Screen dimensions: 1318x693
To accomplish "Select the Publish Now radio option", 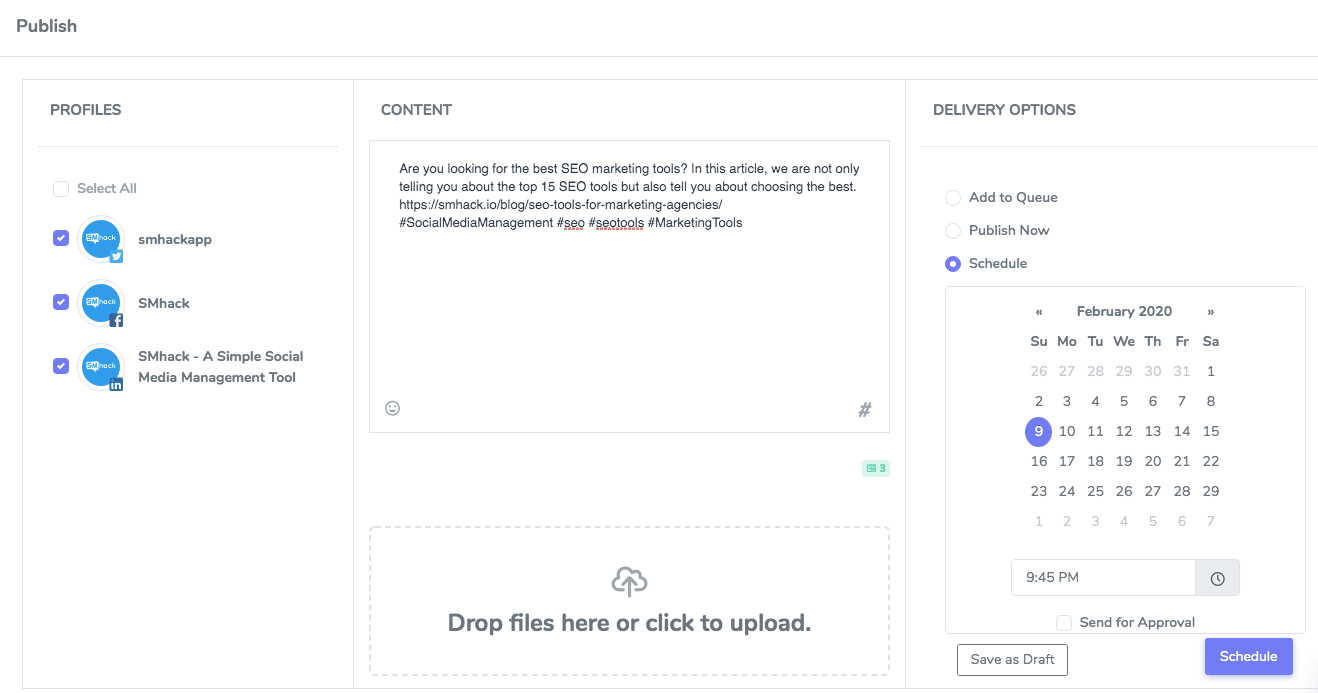I will point(953,231).
